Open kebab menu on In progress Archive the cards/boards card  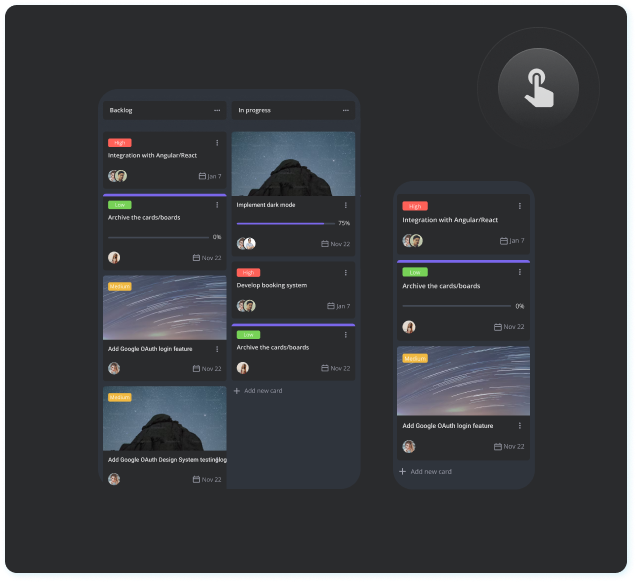click(346, 335)
